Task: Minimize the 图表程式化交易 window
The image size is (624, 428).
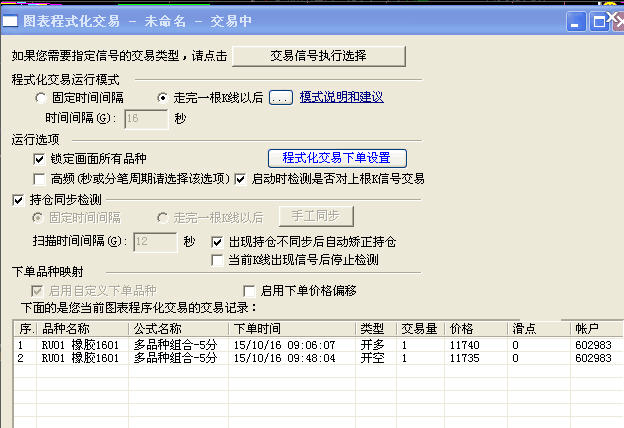Action: pyautogui.click(x=577, y=21)
